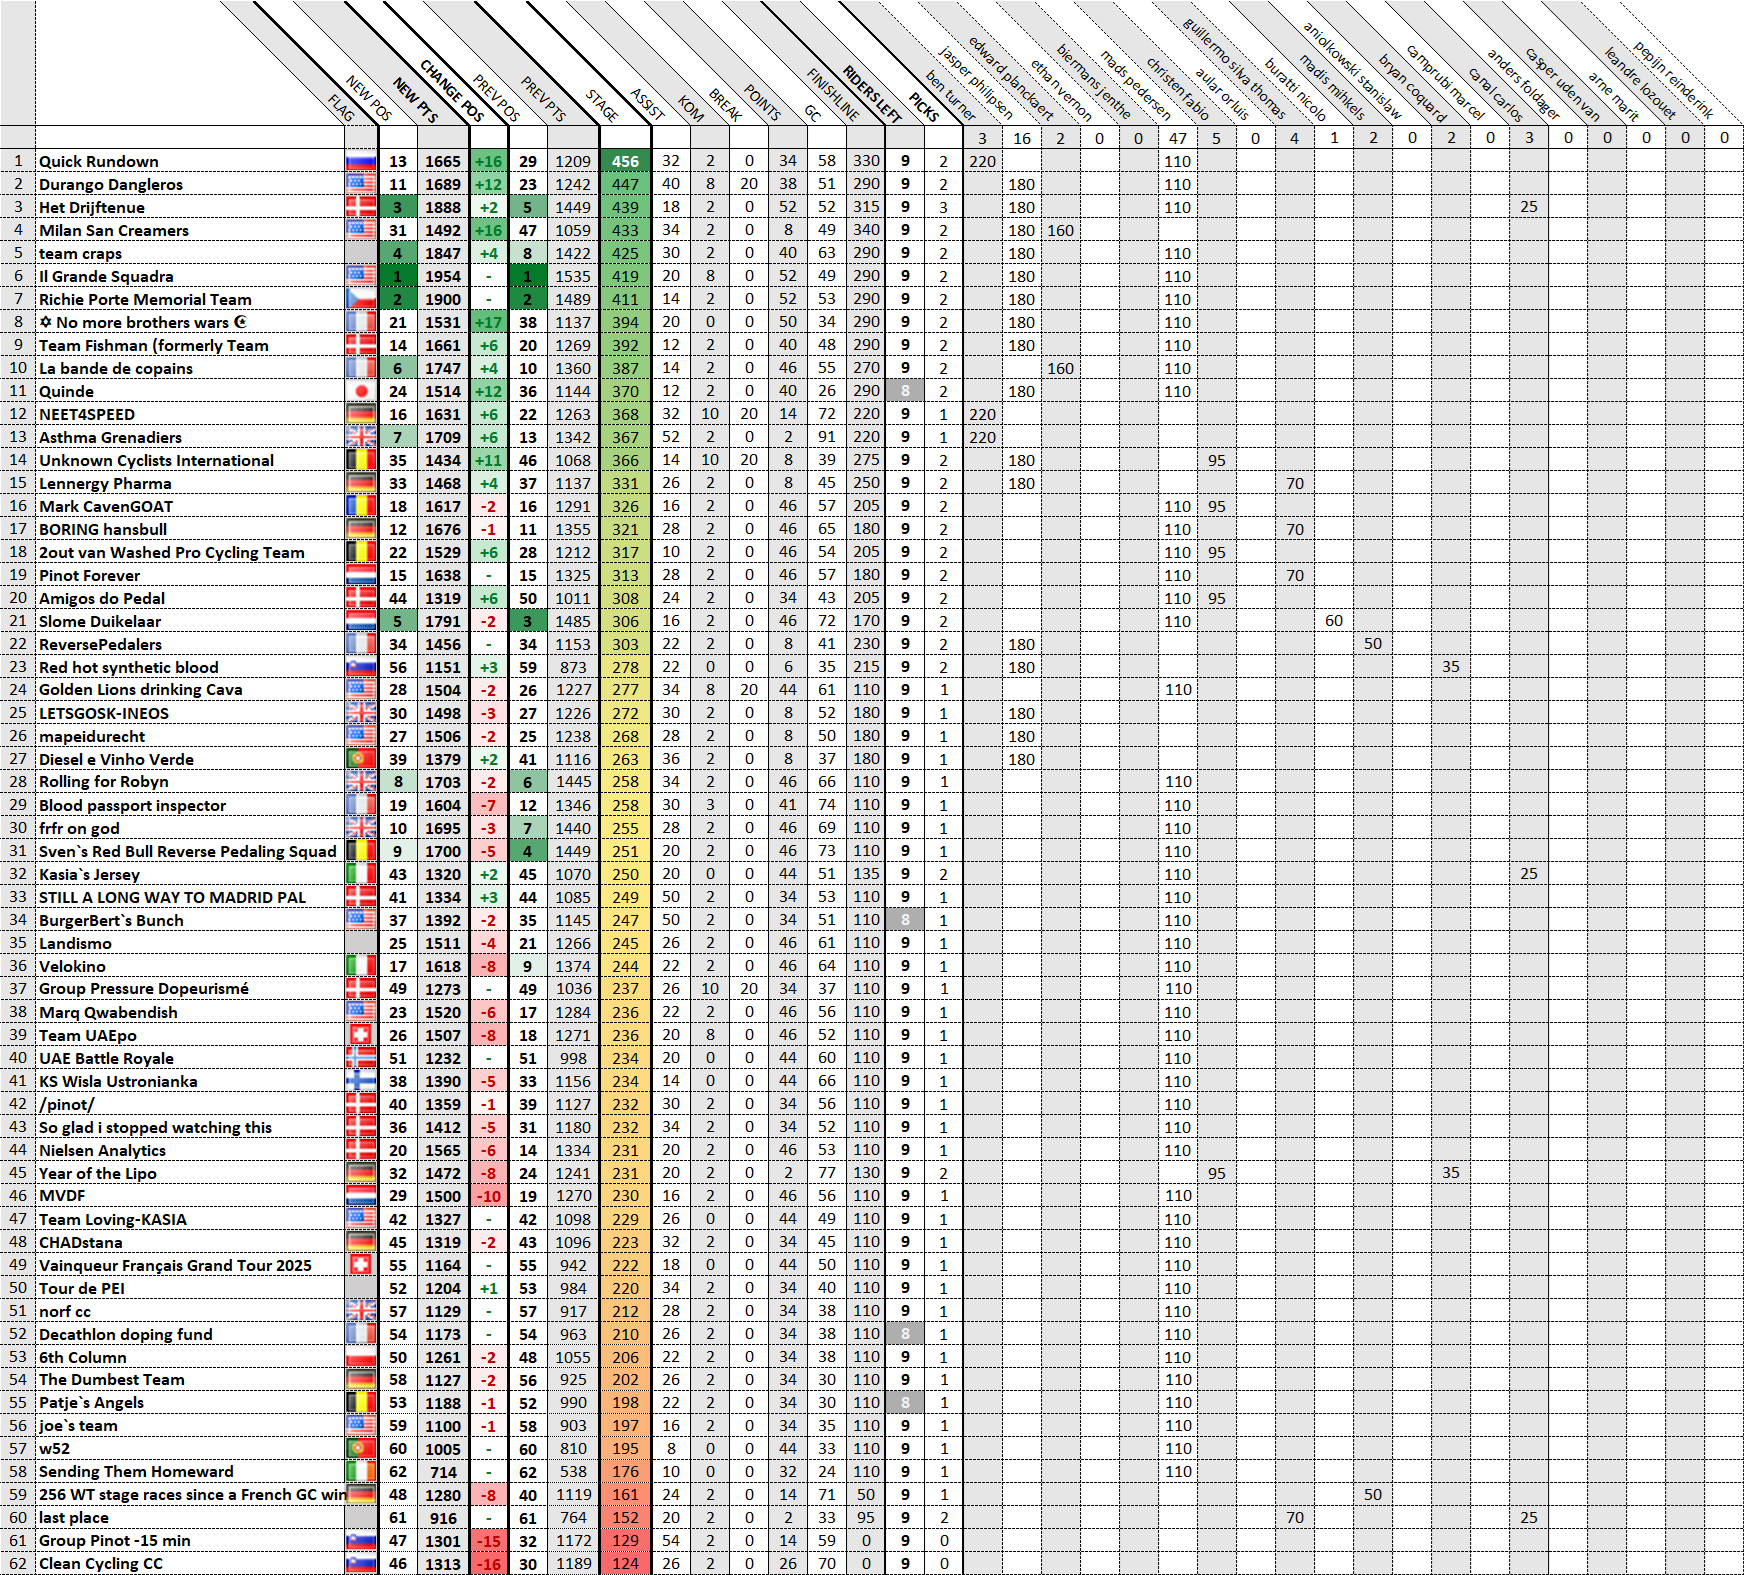
Task: Select the "Blood passport inspector" team name
Action: pyautogui.click(x=132, y=805)
